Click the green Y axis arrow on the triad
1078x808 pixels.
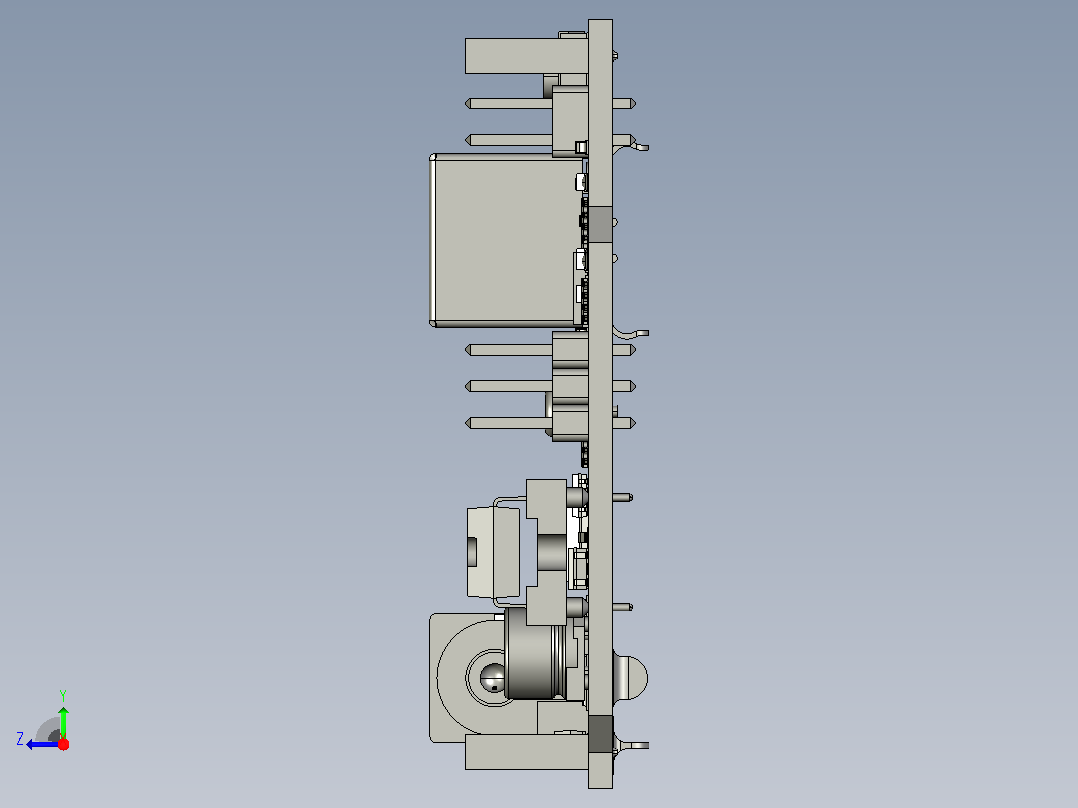click(x=63, y=721)
